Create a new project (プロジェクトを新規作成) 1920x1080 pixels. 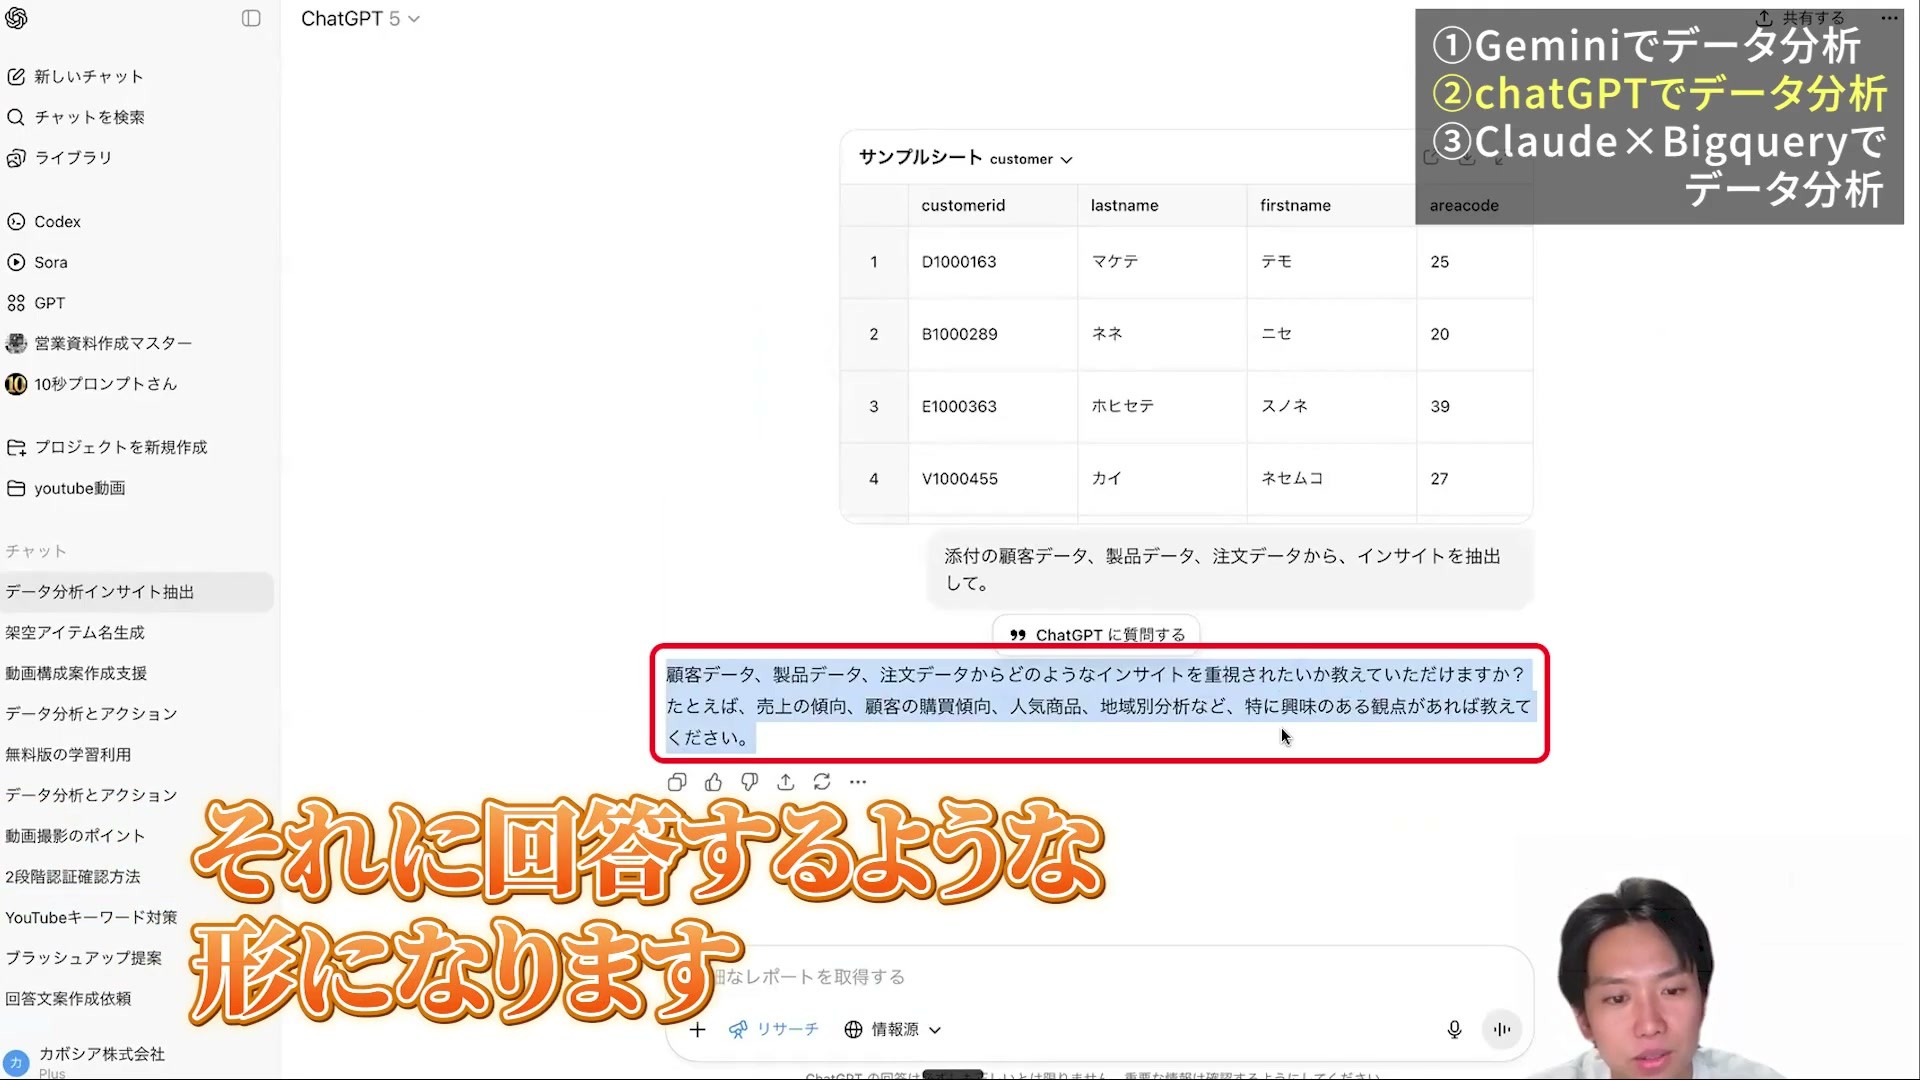(108, 447)
